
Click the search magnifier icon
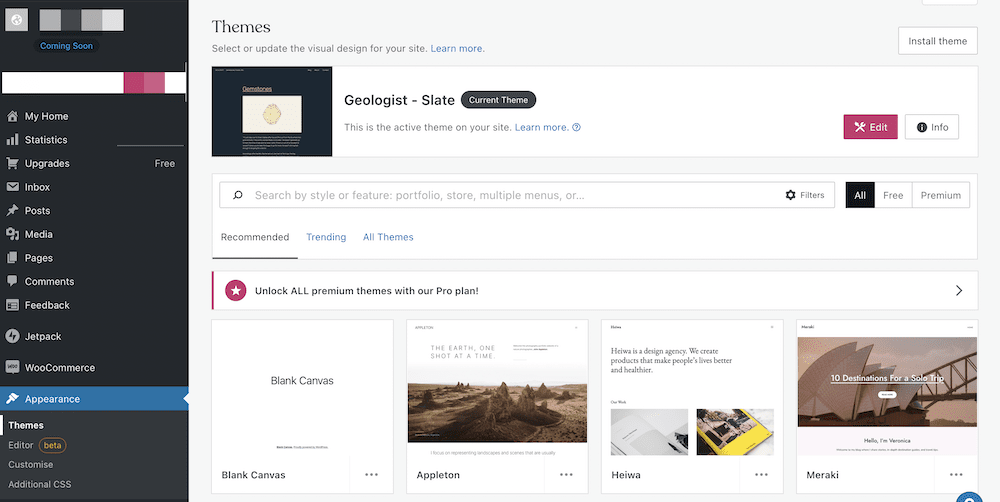click(x=238, y=195)
